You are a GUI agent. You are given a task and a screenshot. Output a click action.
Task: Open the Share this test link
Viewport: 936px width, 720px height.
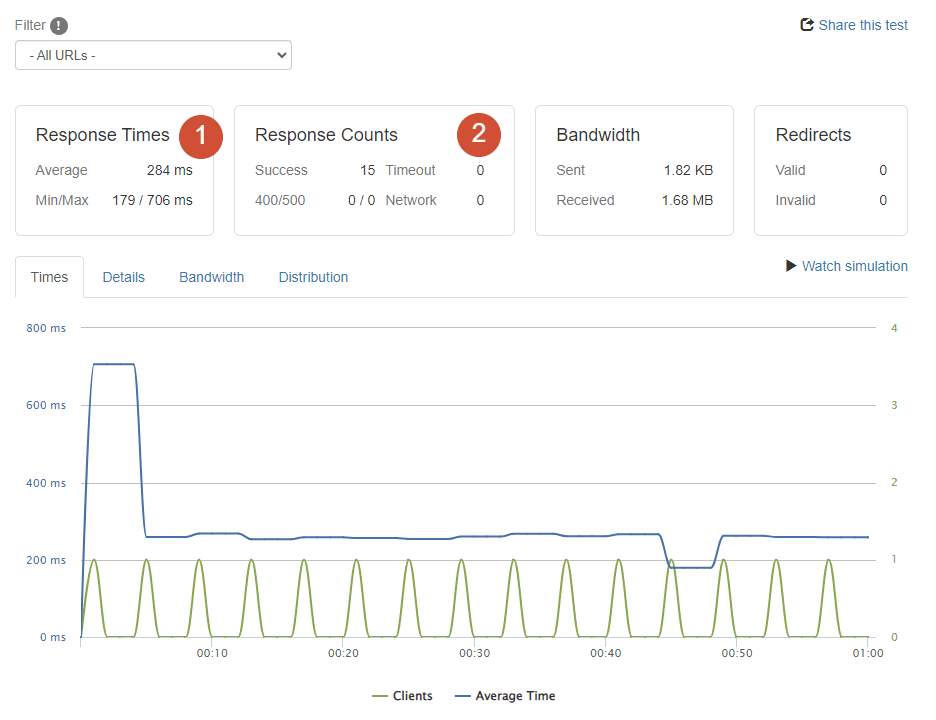click(x=862, y=24)
